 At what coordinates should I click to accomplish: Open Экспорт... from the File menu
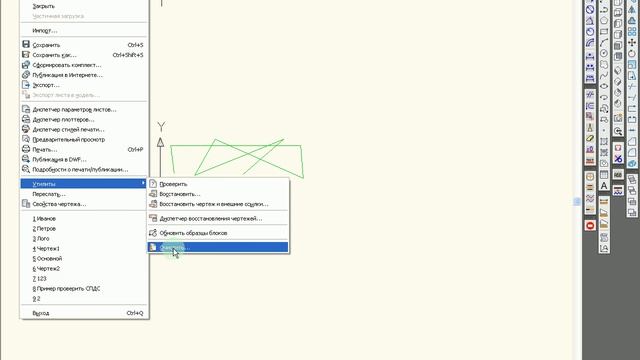84,85
